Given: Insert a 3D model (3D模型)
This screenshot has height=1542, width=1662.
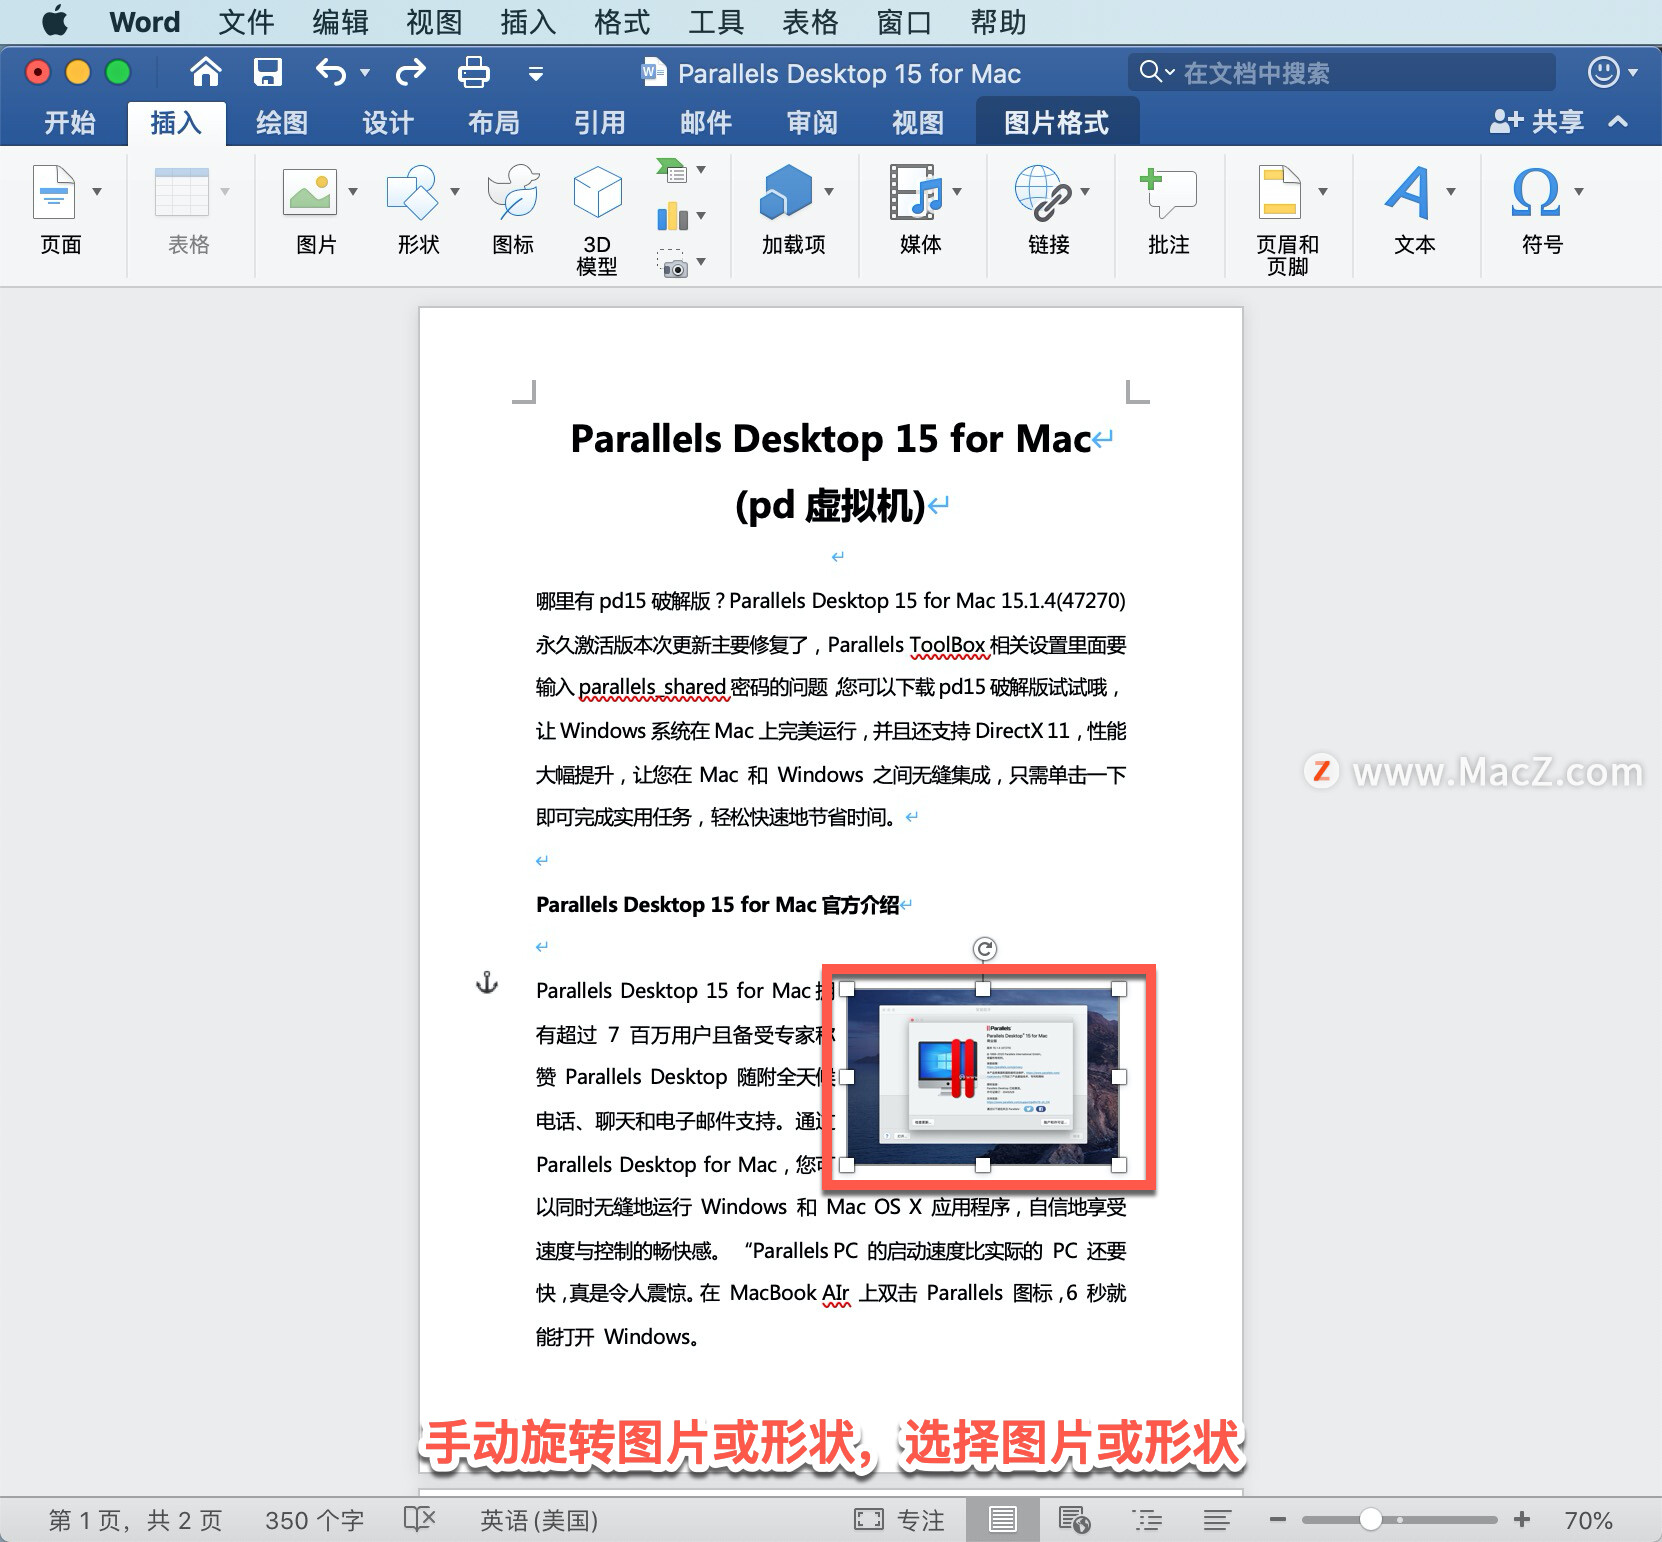Looking at the screenshot, I should [x=597, y=220].
